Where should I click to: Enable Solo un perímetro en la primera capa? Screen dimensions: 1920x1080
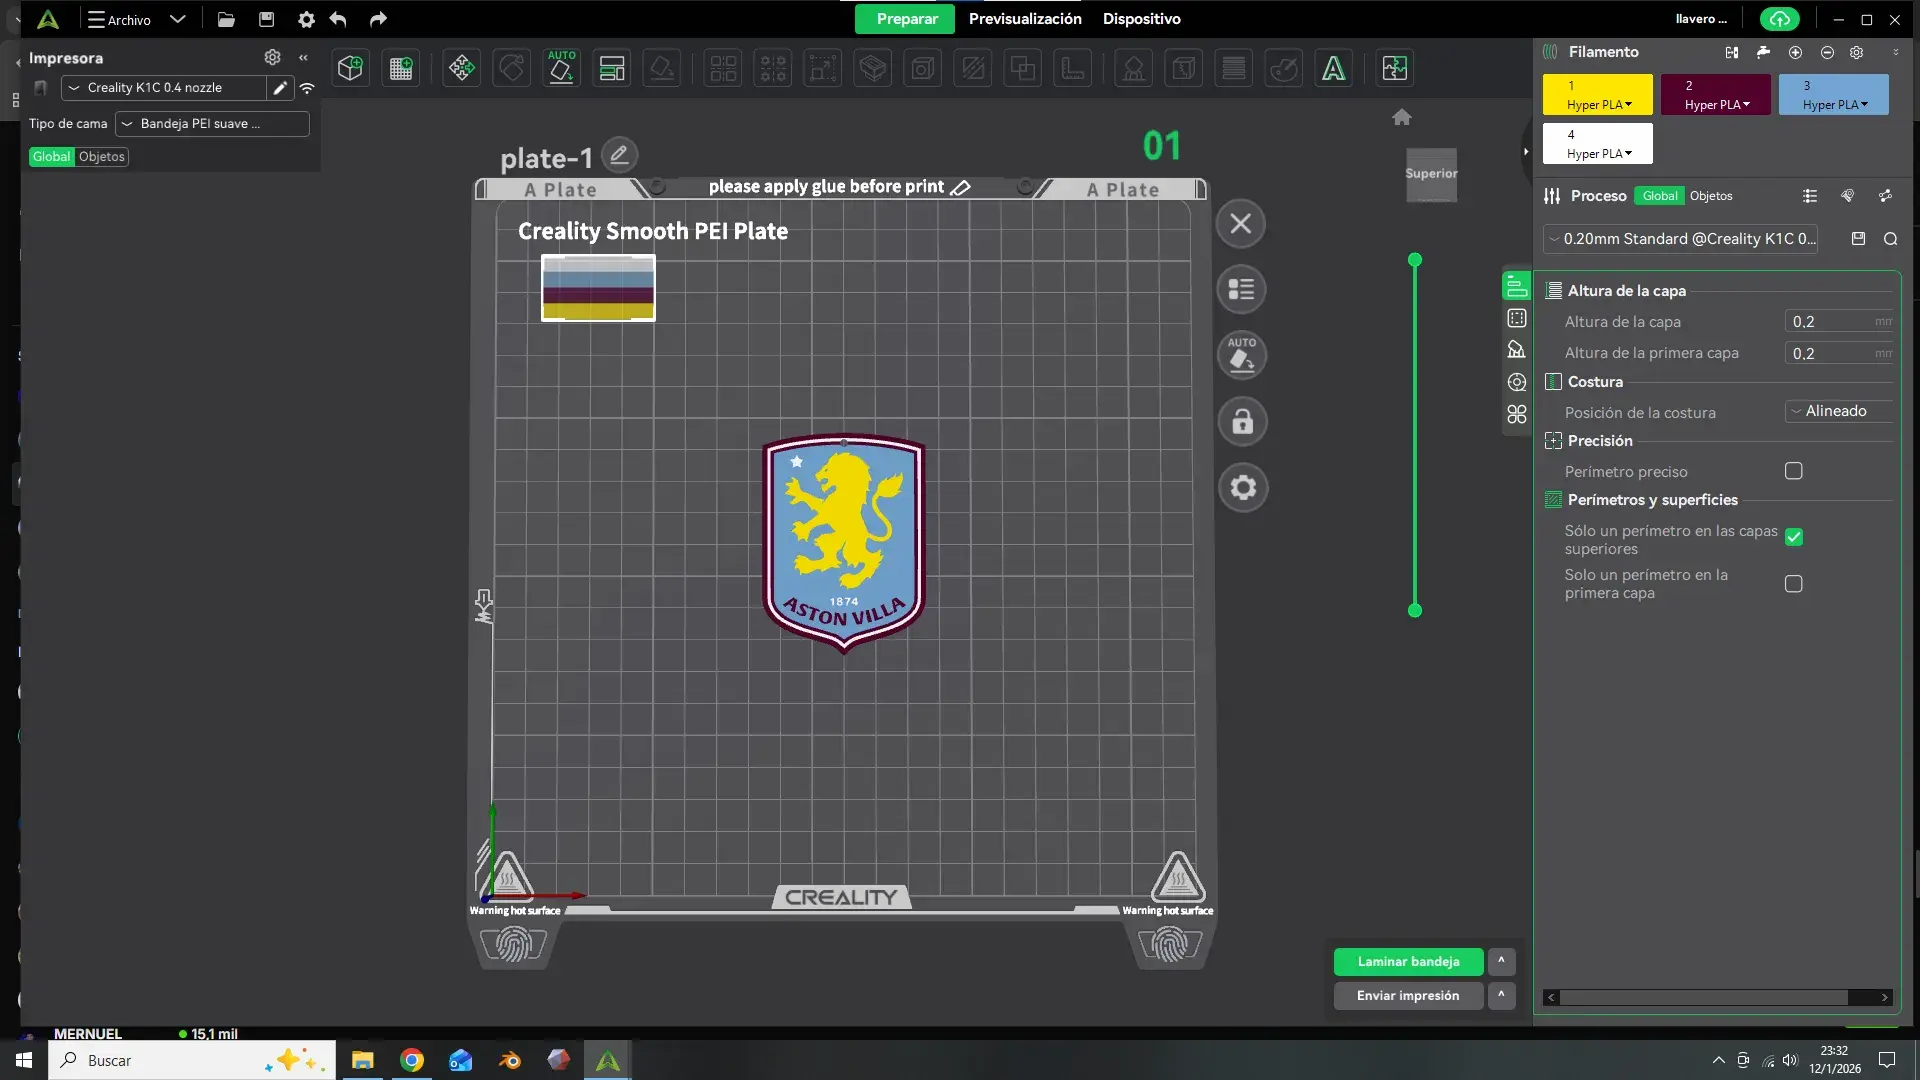pyautogui.click(x=1794, y=584)
